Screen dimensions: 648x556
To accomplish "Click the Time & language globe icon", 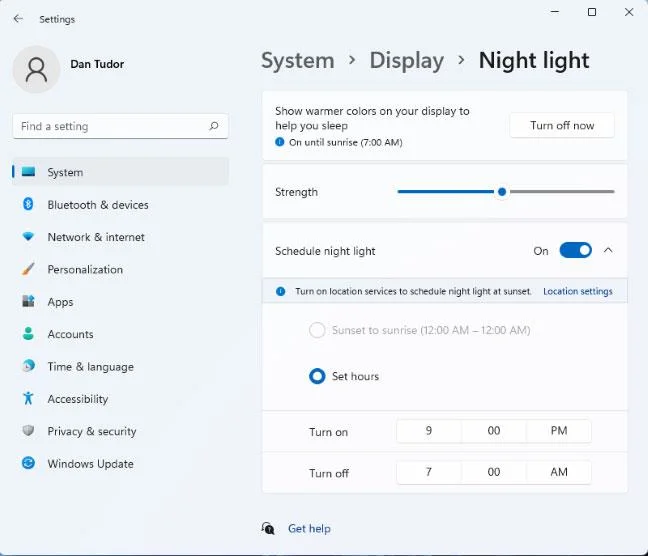I will pyautogui.click(x=28, y=366).
